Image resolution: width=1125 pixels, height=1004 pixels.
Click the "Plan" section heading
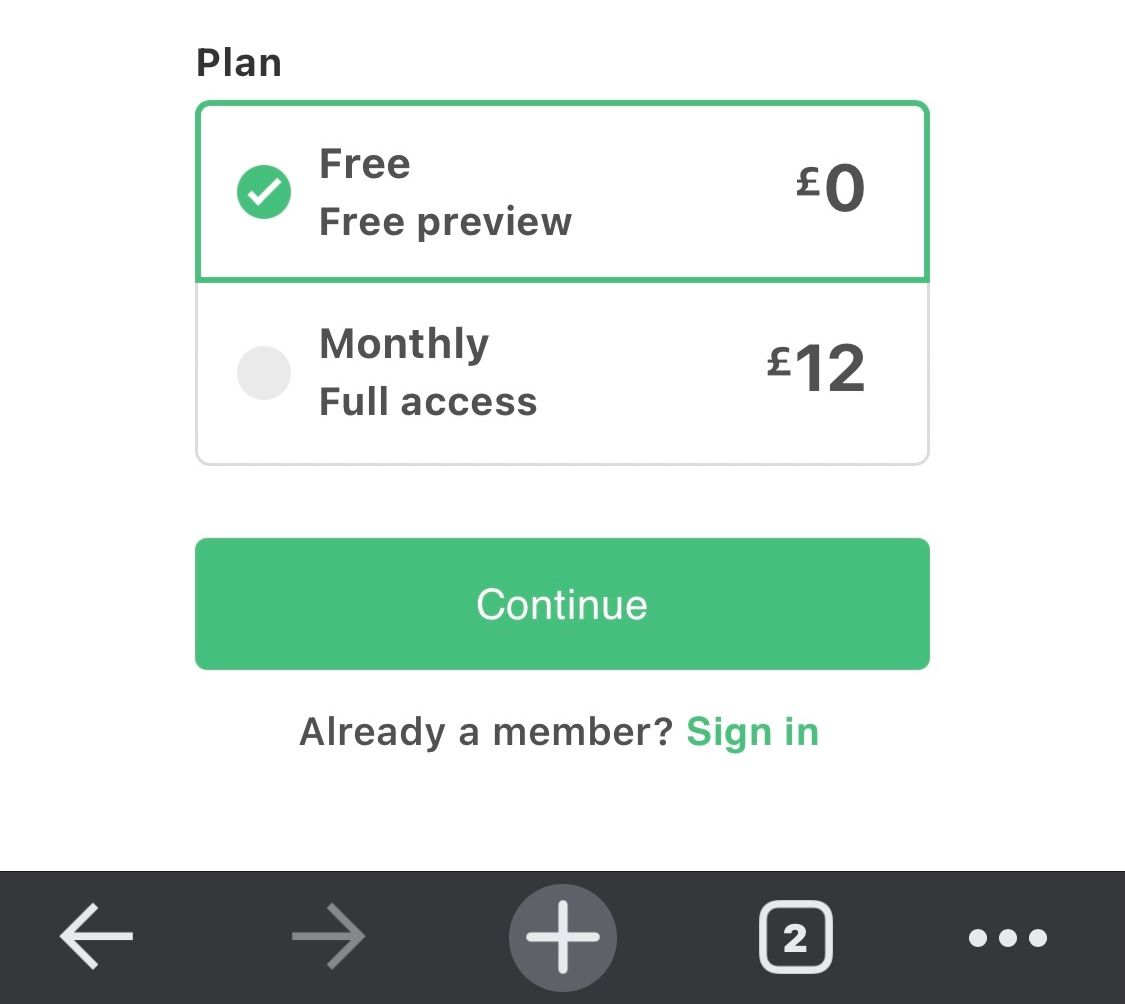(239, 62)
